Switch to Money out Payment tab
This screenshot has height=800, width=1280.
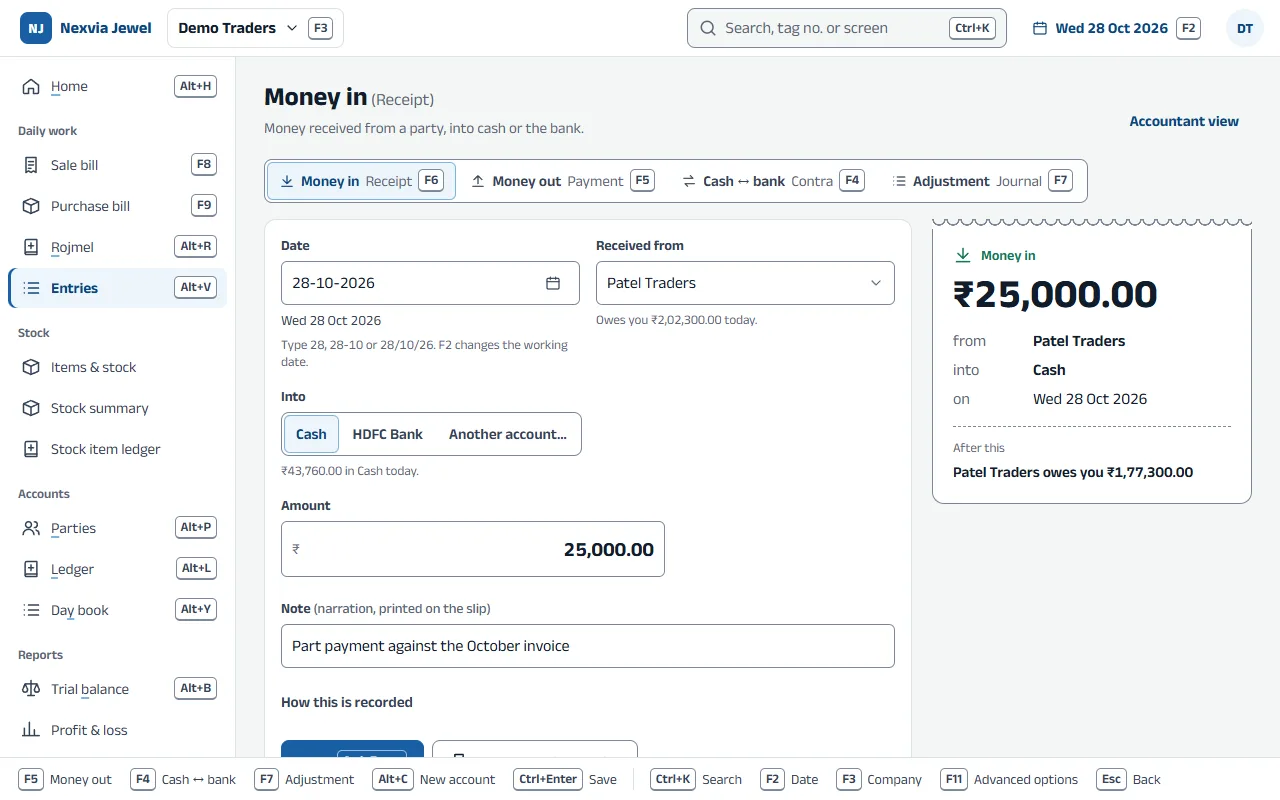562,181
